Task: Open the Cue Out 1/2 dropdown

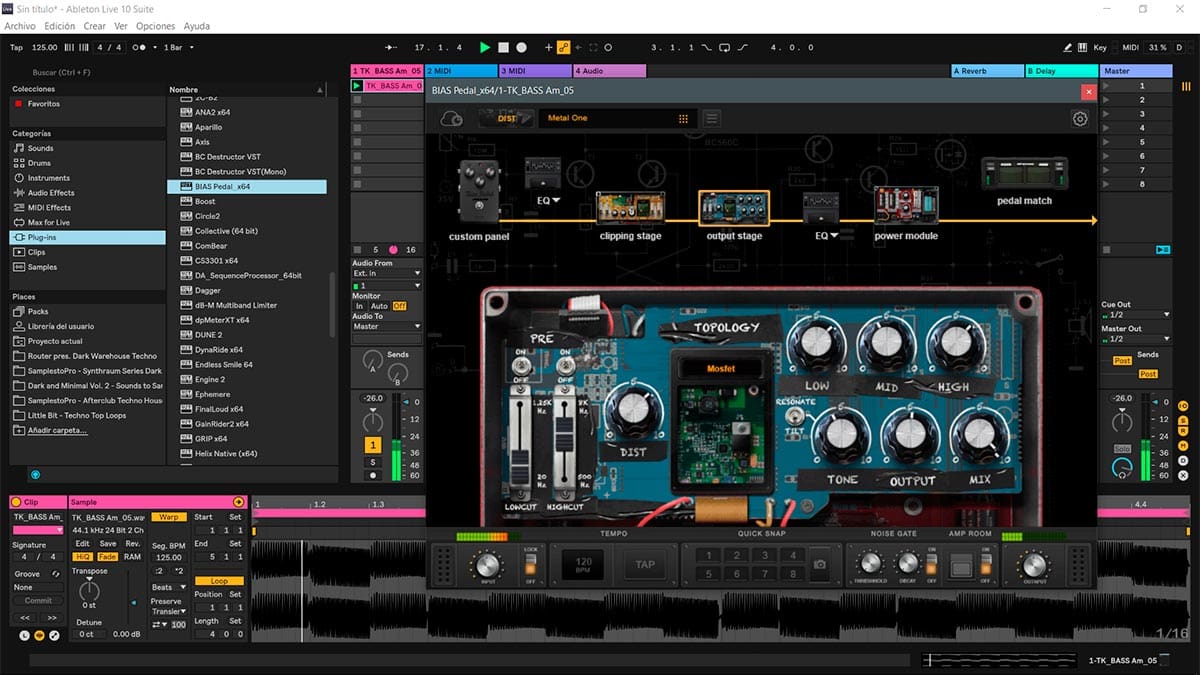Action: (x=1135, y=315)
